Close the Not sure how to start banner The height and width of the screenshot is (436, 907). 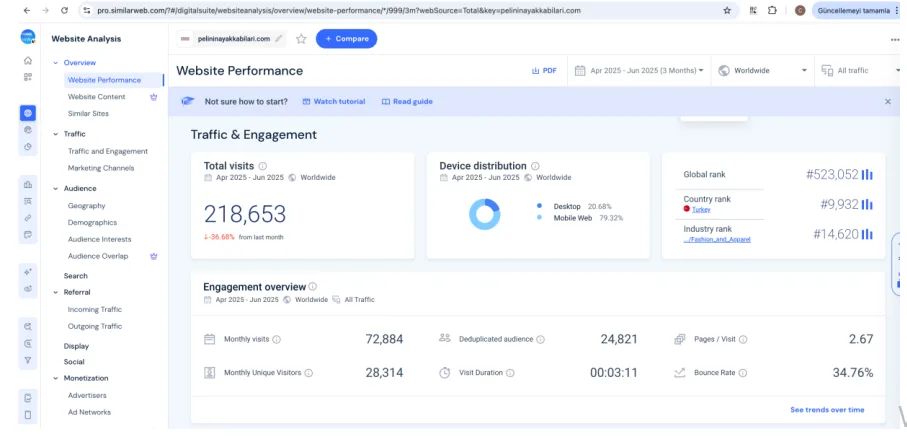click(x=888, y=101)
